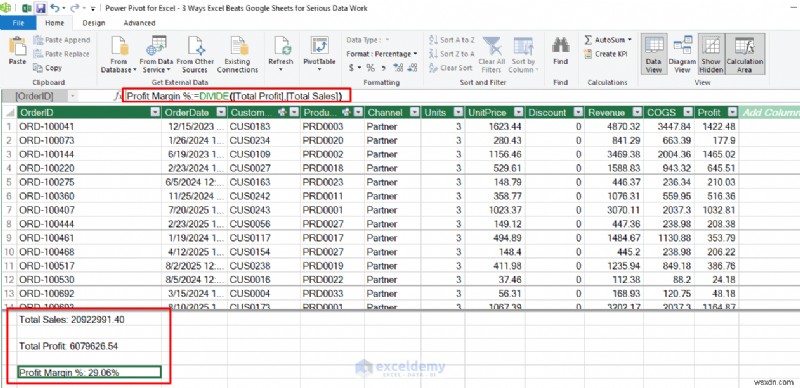
Task: Click the Redo arrow
Action: (74, 8)
